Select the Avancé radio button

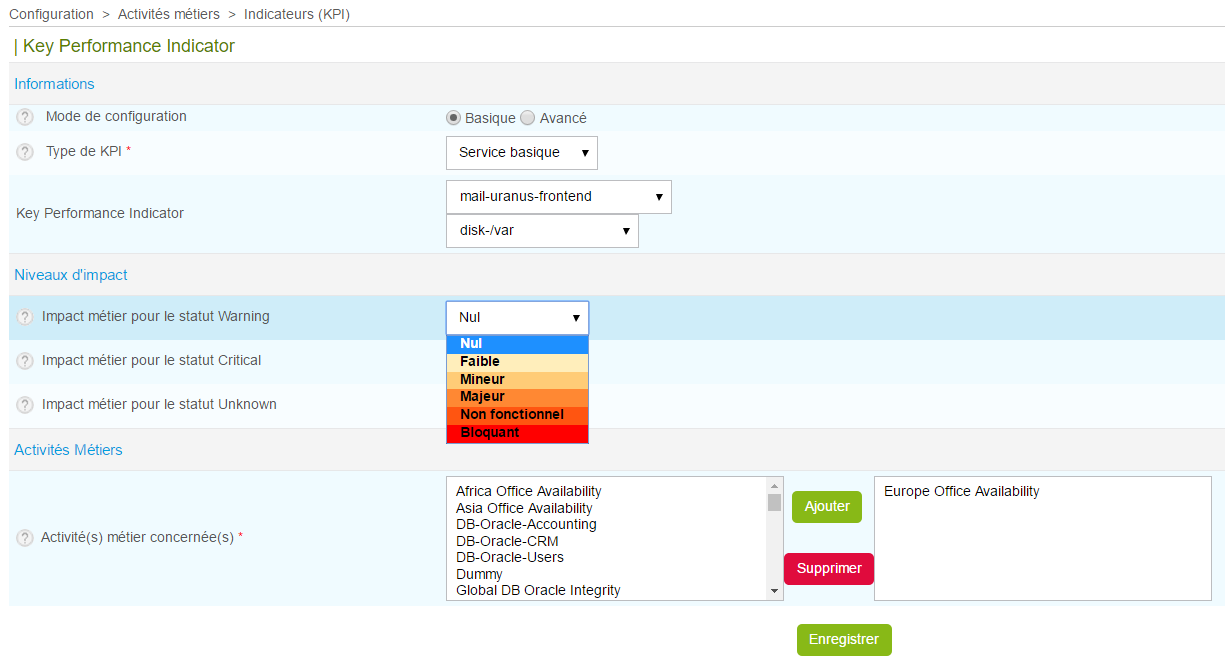click(x=528, y=118)
